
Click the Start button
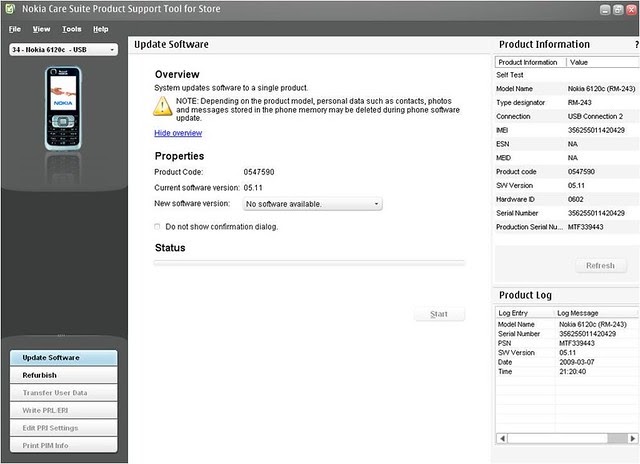[439, 314]
